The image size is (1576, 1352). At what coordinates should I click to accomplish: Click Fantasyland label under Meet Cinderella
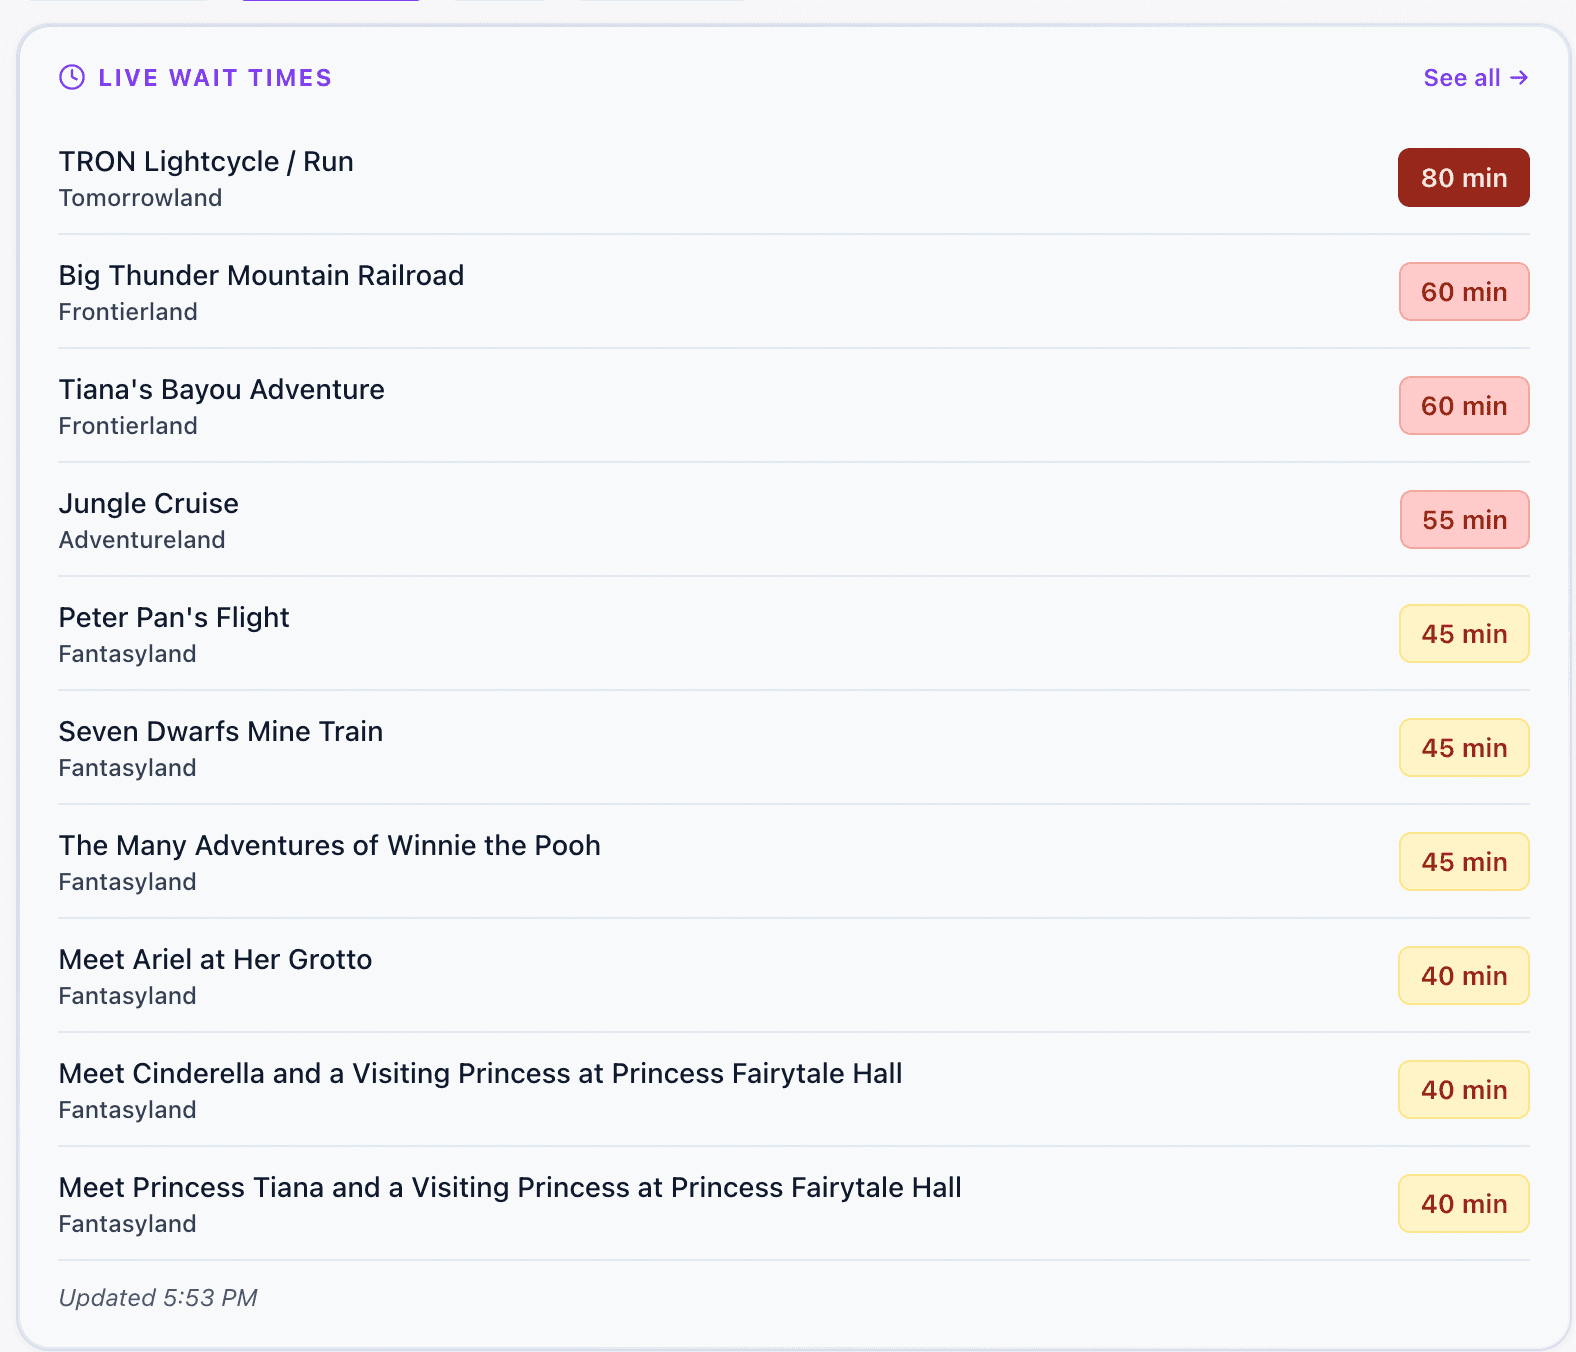point(127,1110)
